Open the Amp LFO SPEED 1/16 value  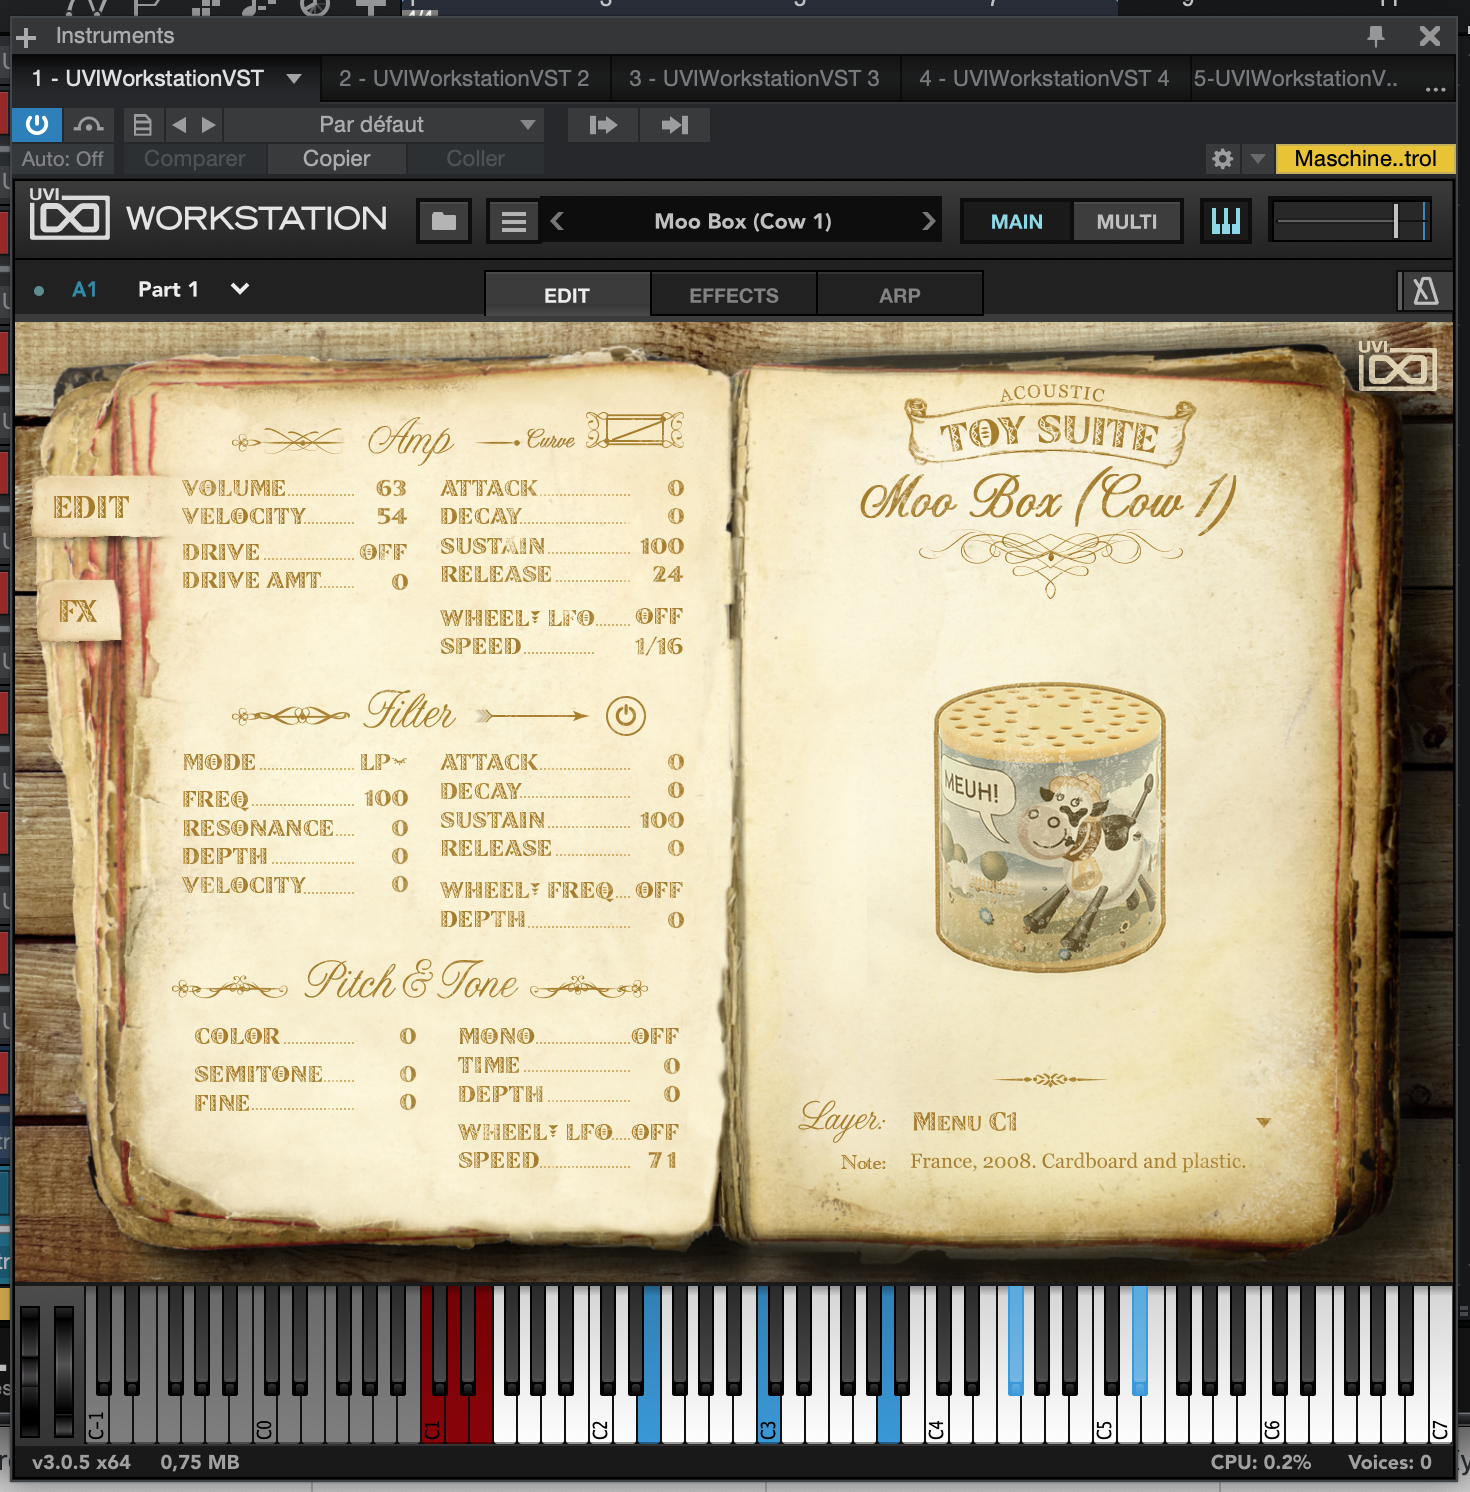click(659, 646)
